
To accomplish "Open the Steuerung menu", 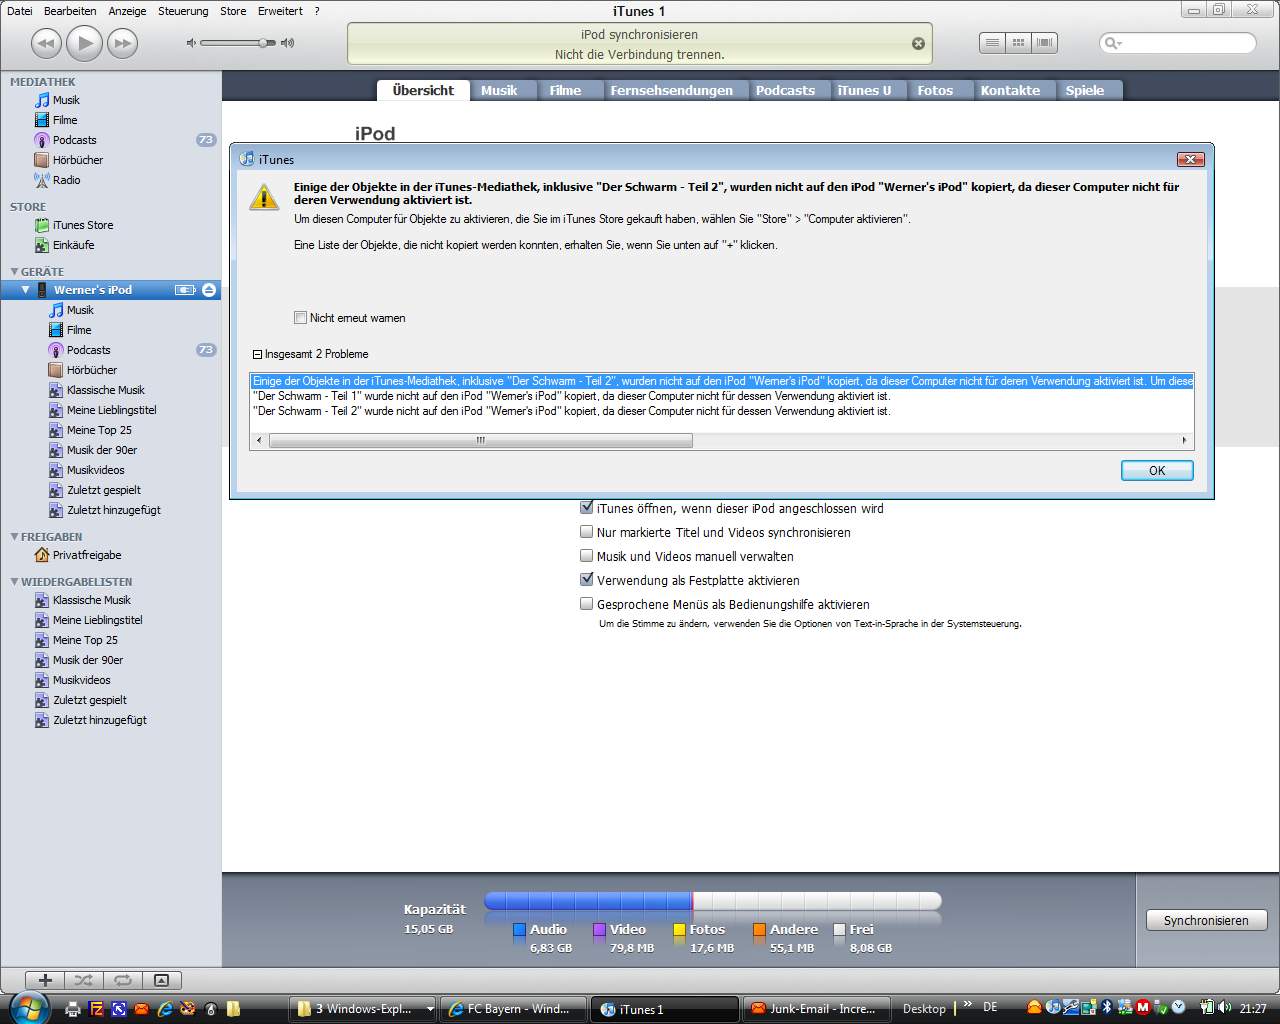I will (x=183, y=11).
